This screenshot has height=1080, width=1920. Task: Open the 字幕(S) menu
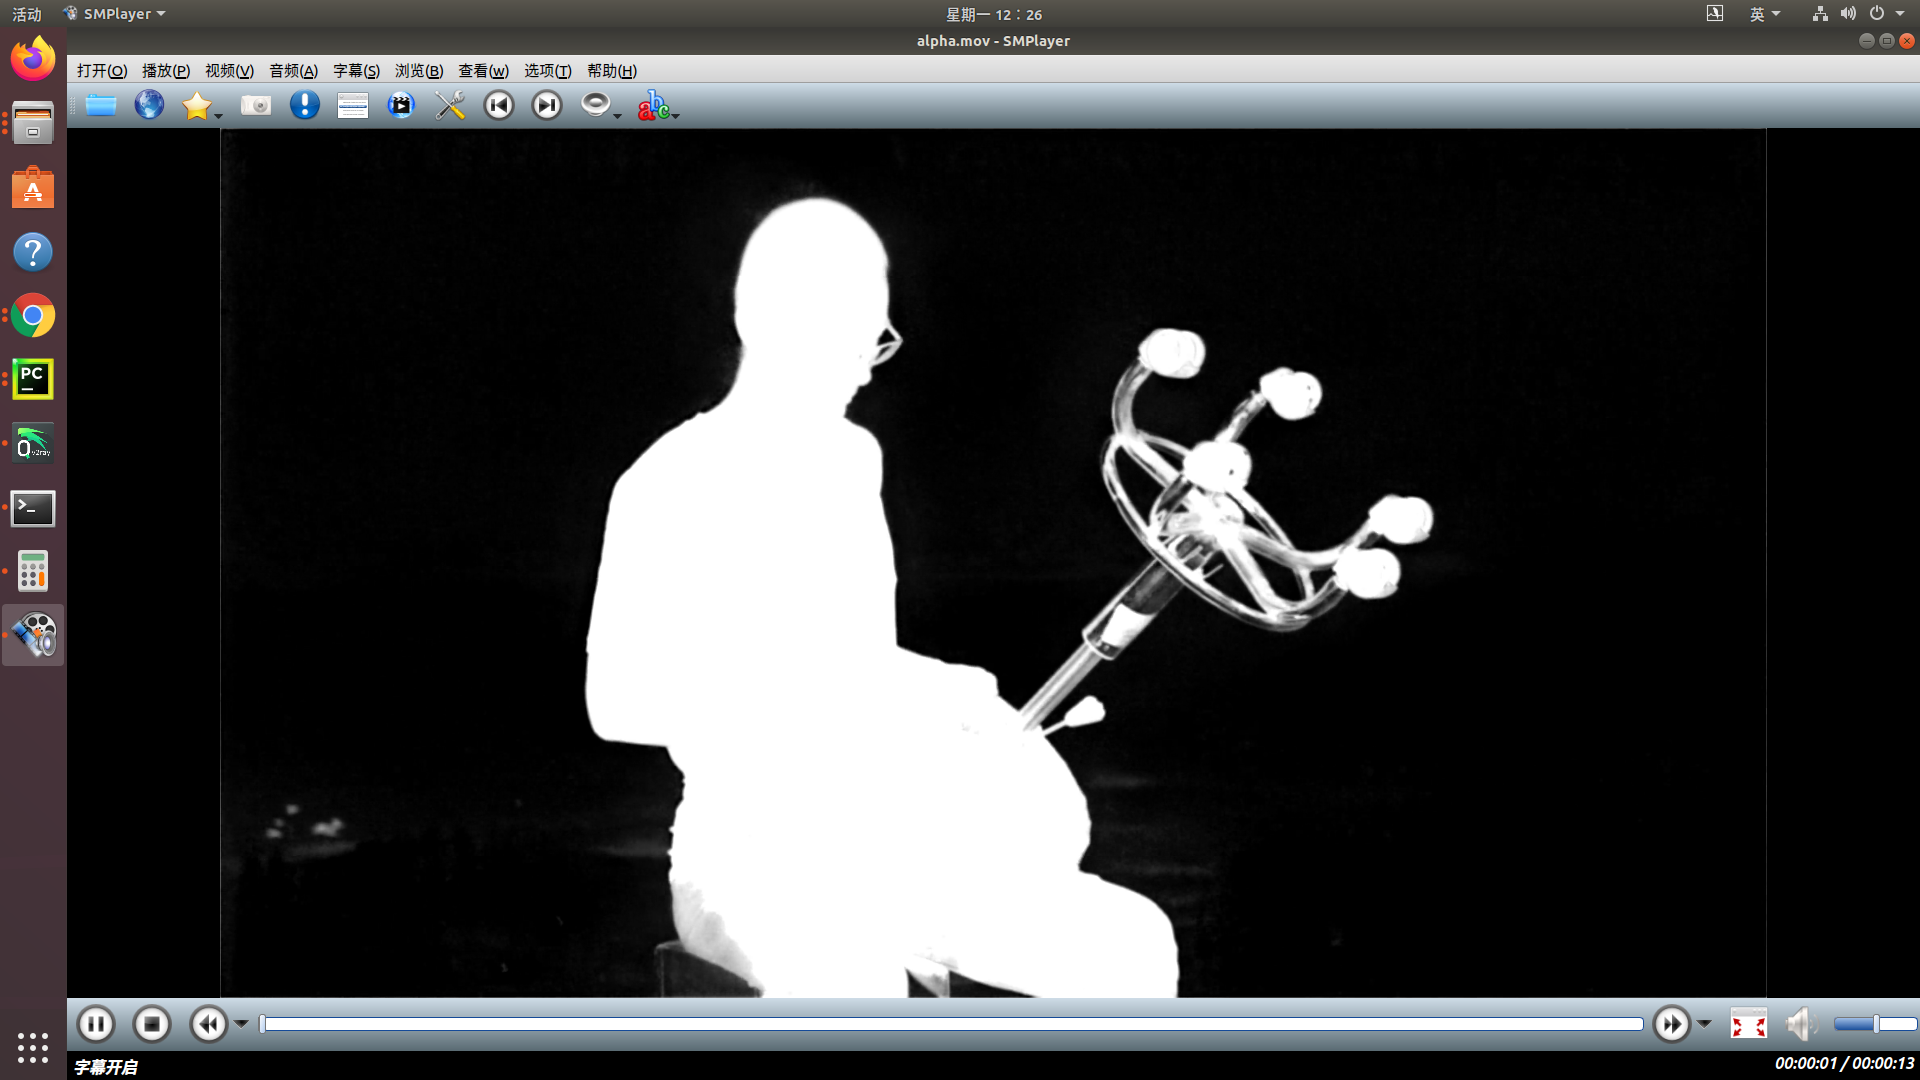coord(356,71)
